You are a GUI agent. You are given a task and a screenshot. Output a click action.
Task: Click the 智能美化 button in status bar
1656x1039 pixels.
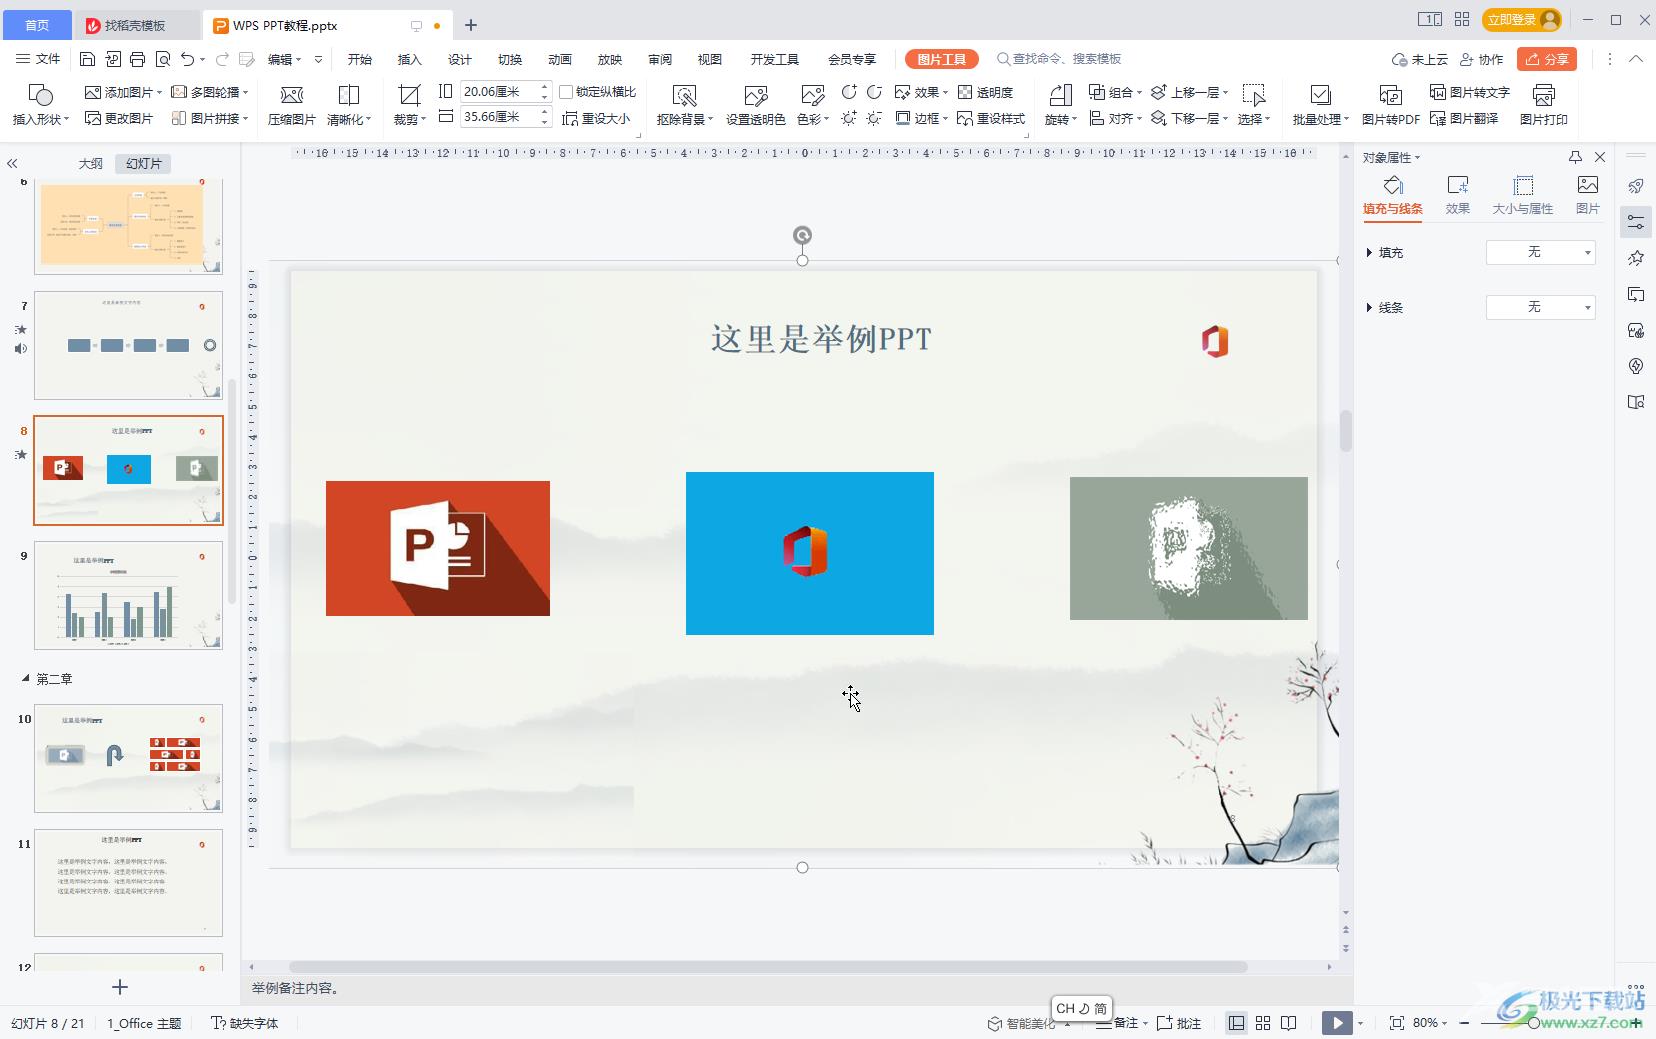point(1021,1023)
